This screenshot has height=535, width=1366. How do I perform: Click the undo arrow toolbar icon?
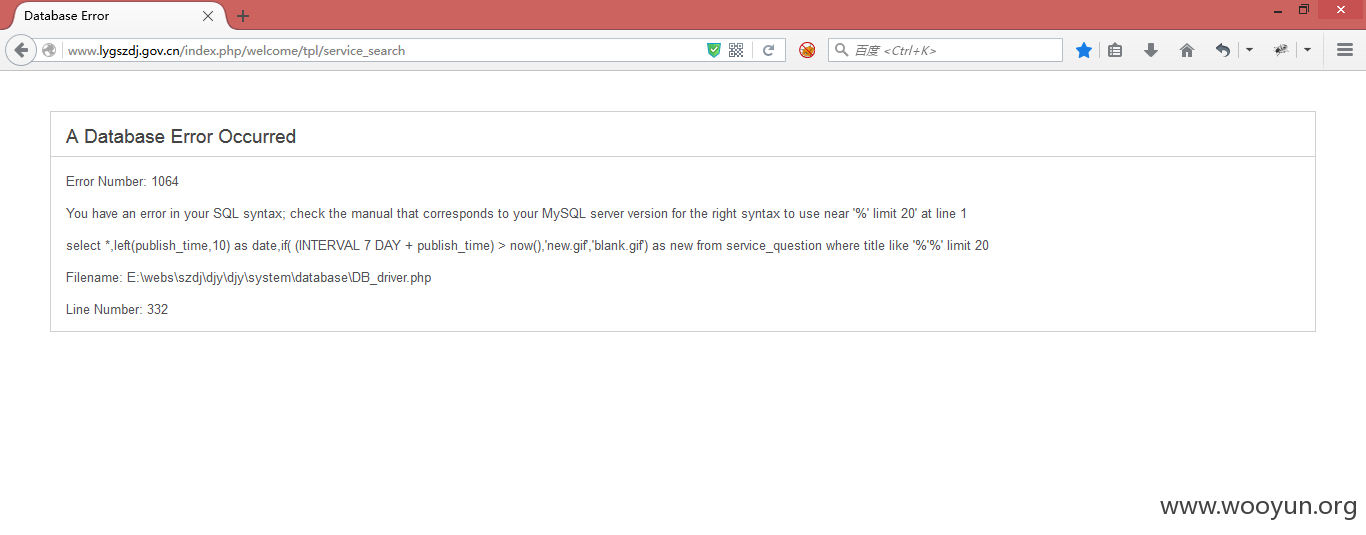point(1222,50)
